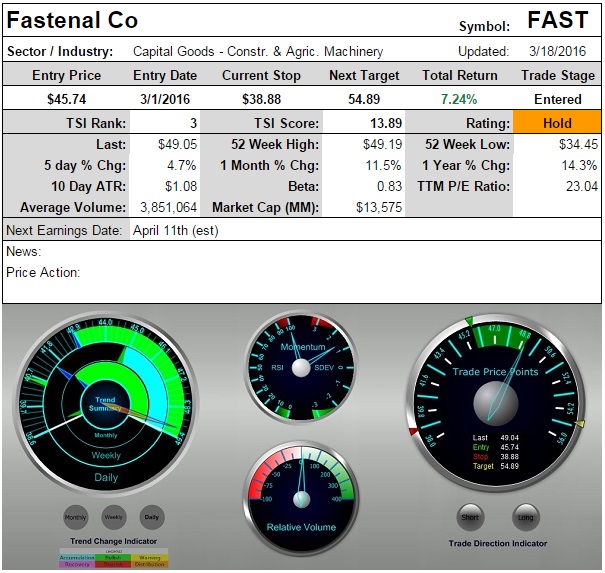
Task: Click the red stop marker on price gauge
Action: [x=414, y=431]
